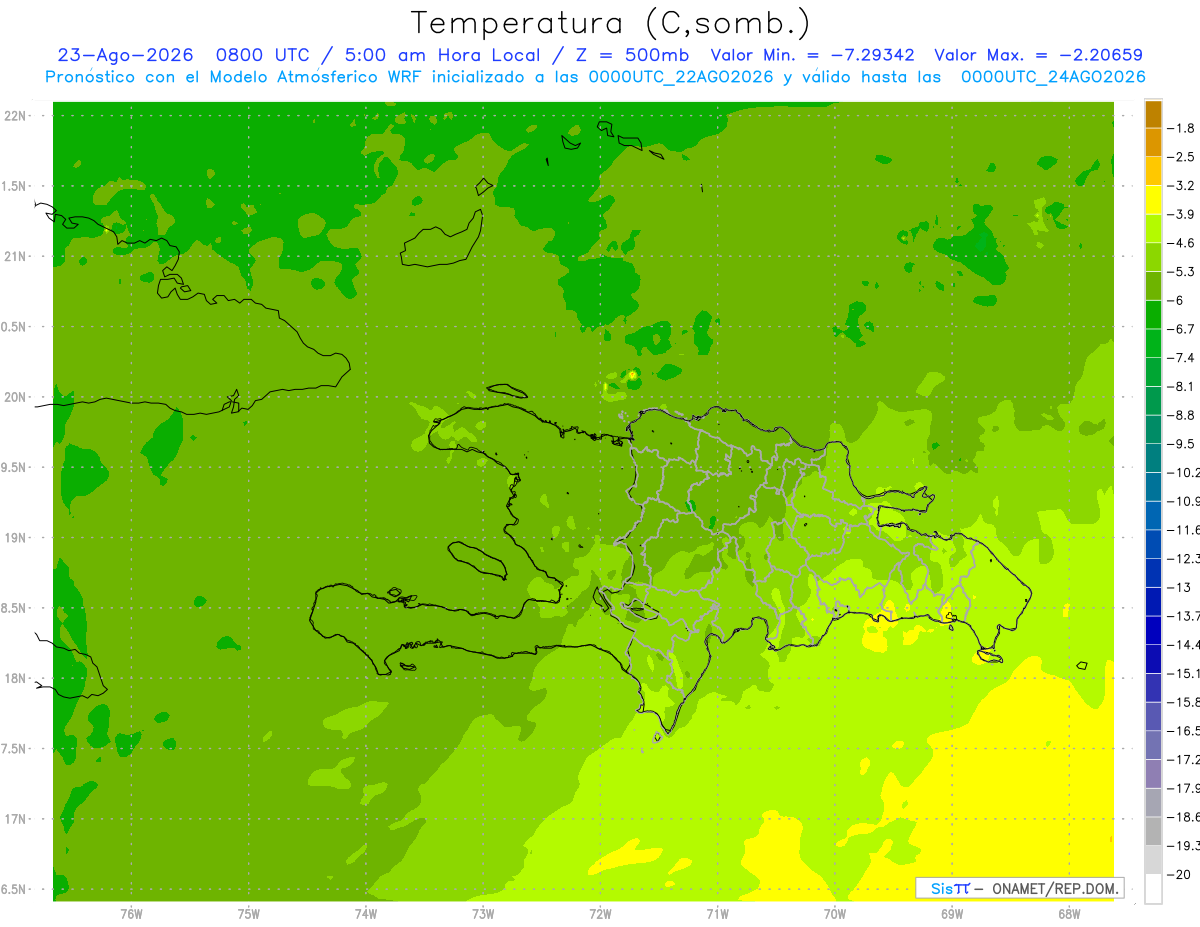The image size is (1200, 927).
Task: Click the "-5.3" legend value
Action: [x=1181, y=271]
